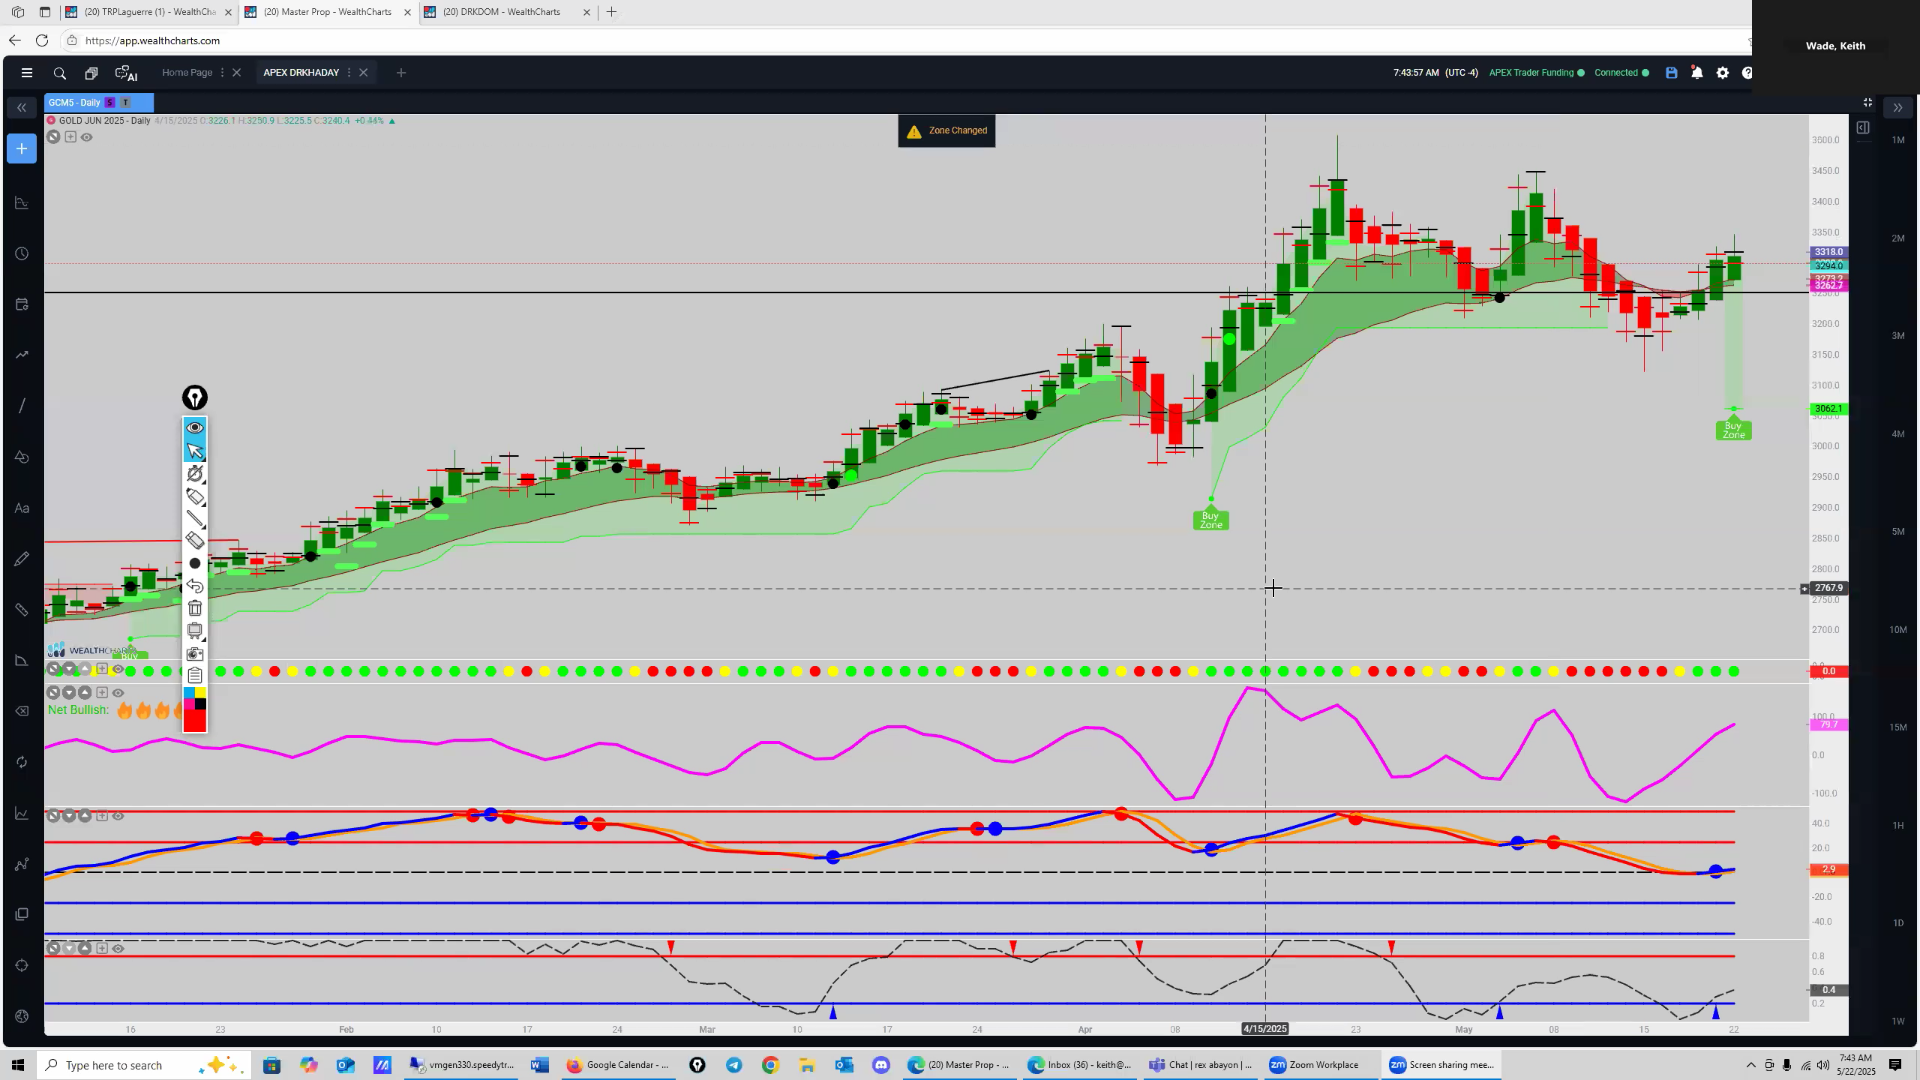This screenshot has height=1080, width=1920.
Task: Open the calendar icon in left sidebar
Action: click(22, 304)
